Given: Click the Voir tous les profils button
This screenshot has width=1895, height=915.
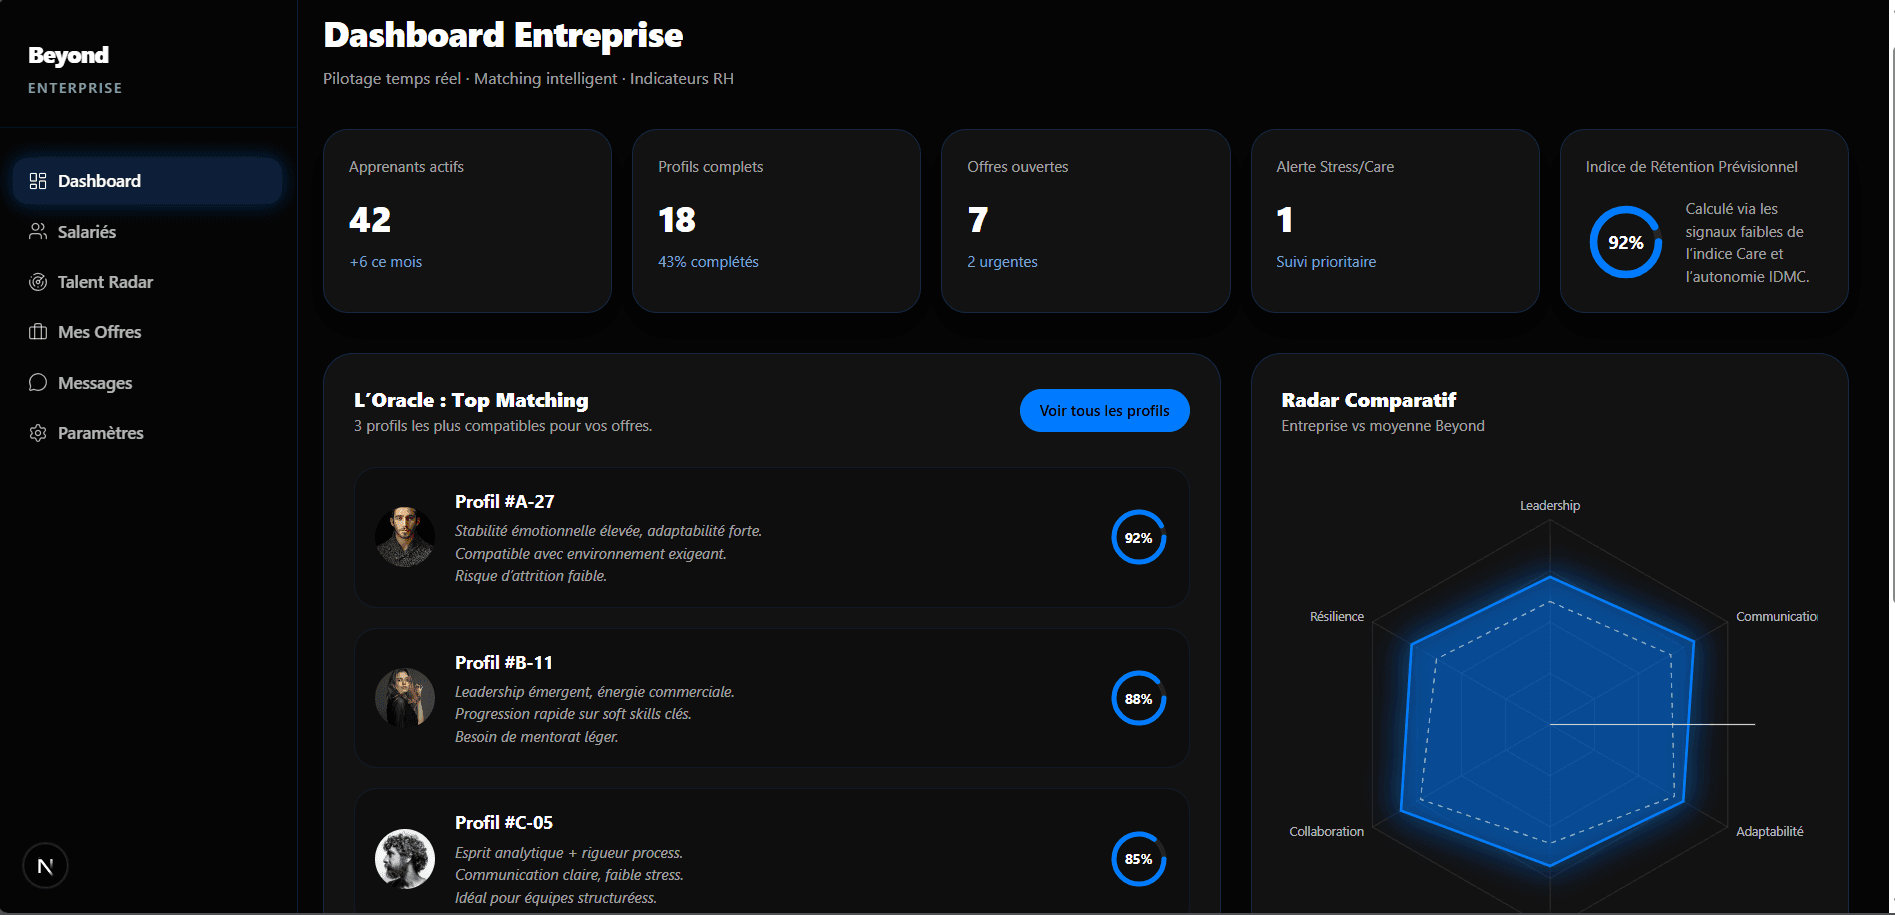Looking at the screenshot, I should pos(1104,410).
